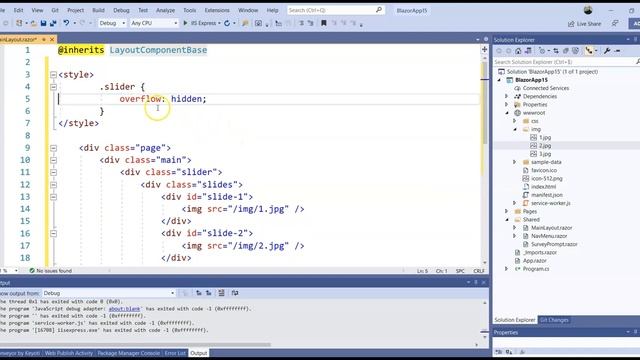Viewport: 640px width, 360px height.
Task: Go to previous message in Output panel
Action: (199, 293)
